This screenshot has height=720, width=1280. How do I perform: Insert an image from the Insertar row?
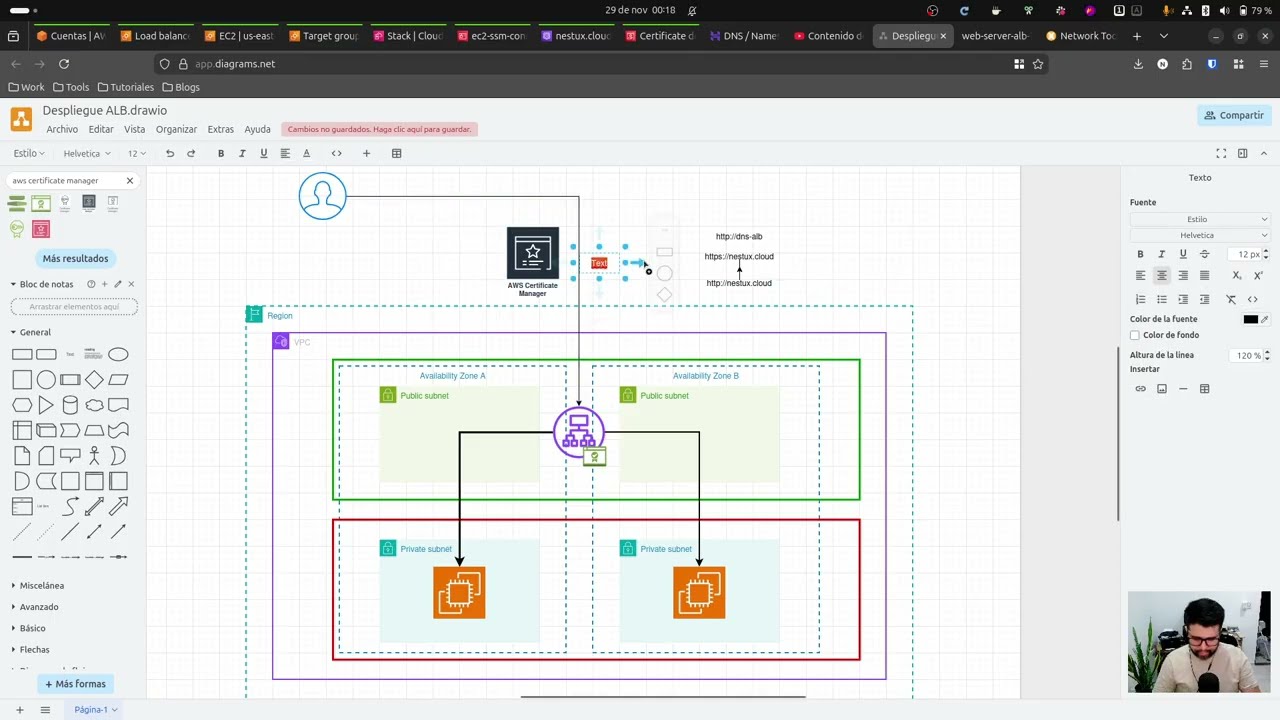tap(1161, 388)
